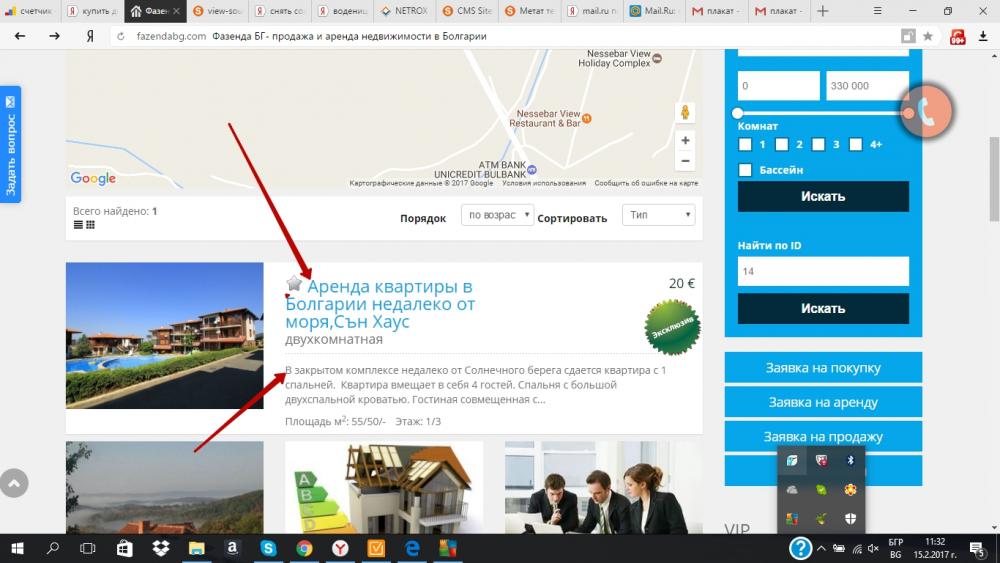Viewport: 1000px width, 563px height.
Task: Enable the Бассейн checkbox
Action: pyautogui.click(x=745, y=170)
